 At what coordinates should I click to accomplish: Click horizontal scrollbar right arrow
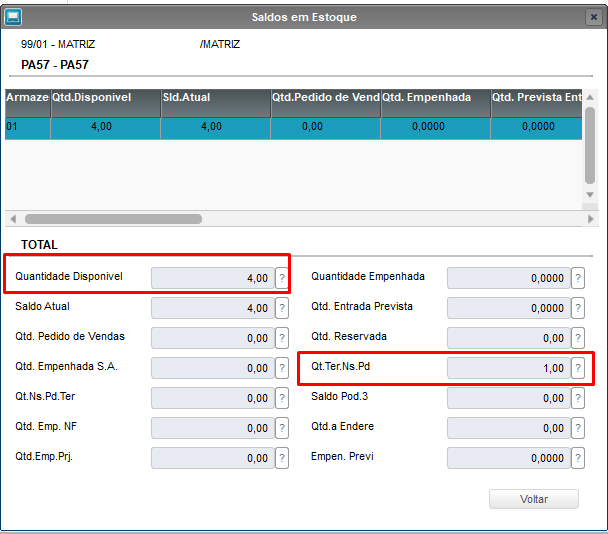tap(591, 219)
